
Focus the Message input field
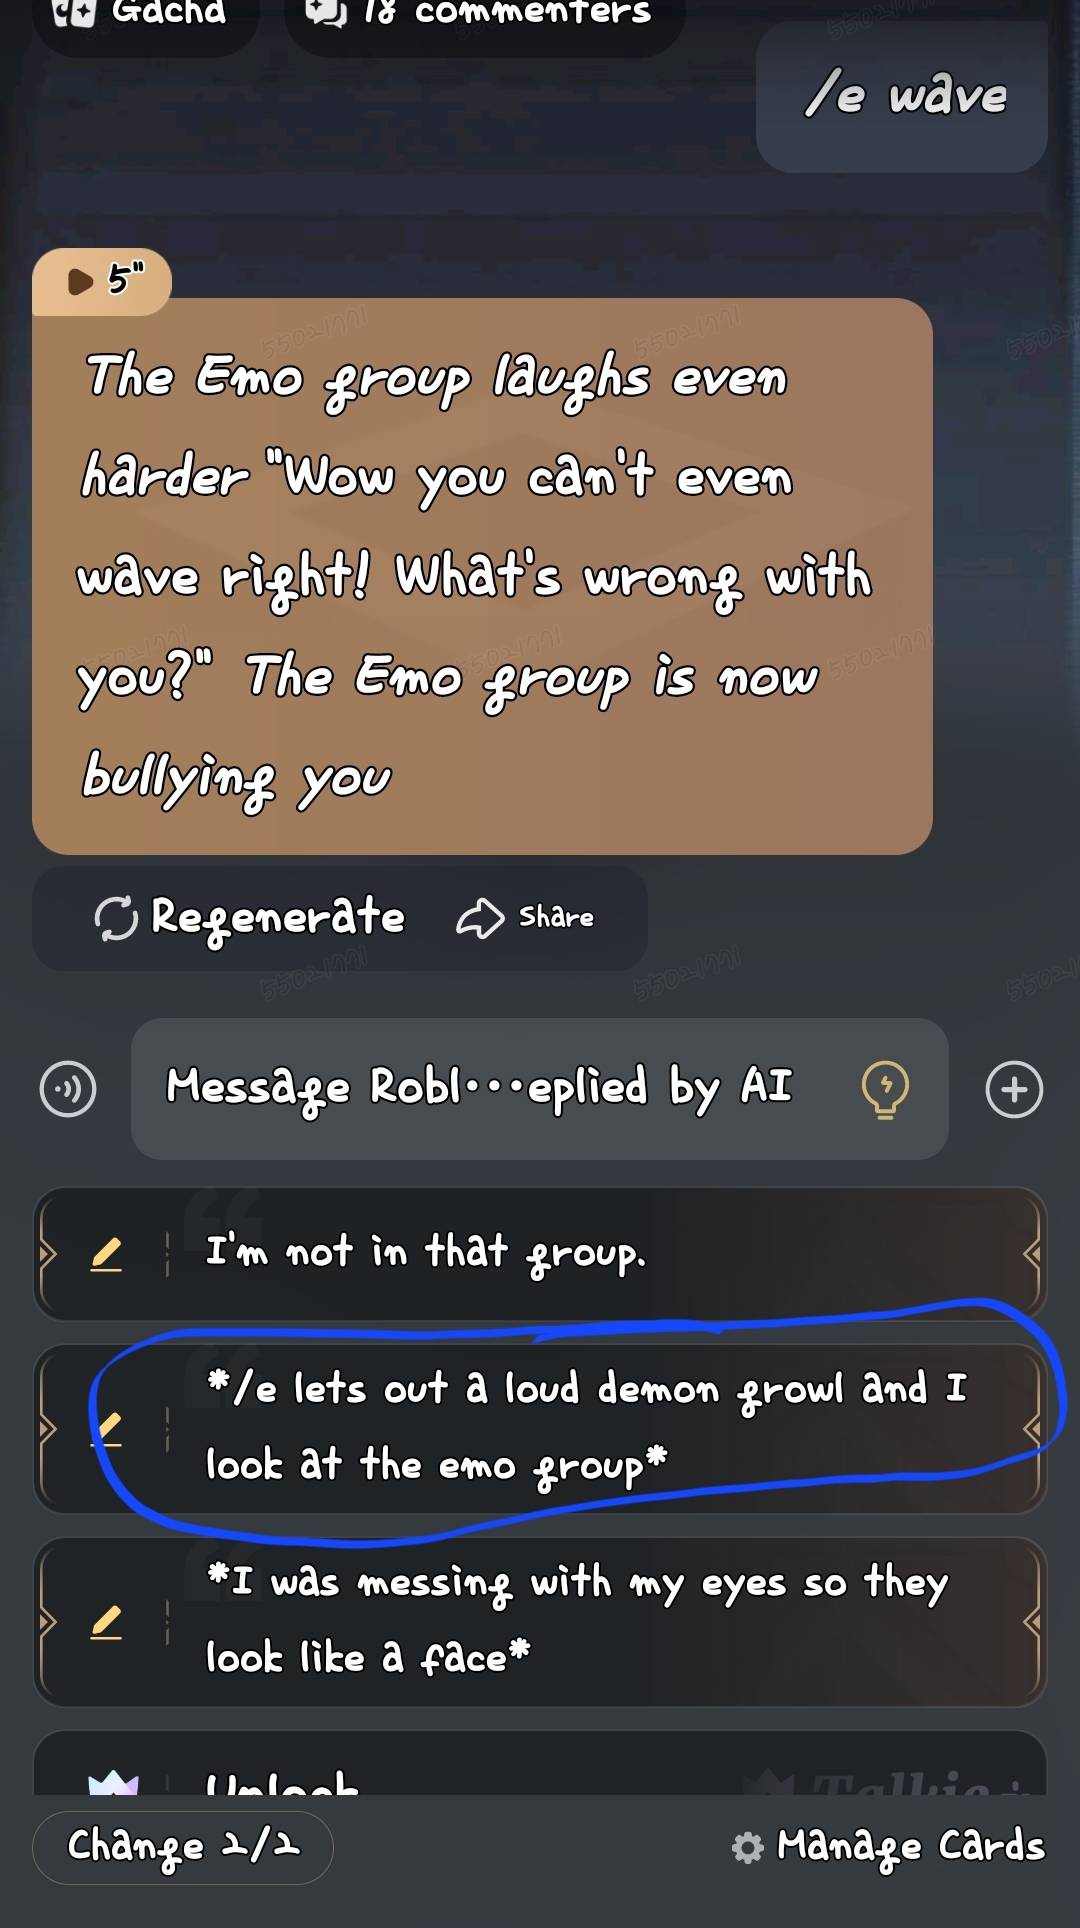(x=539, y=1089)
